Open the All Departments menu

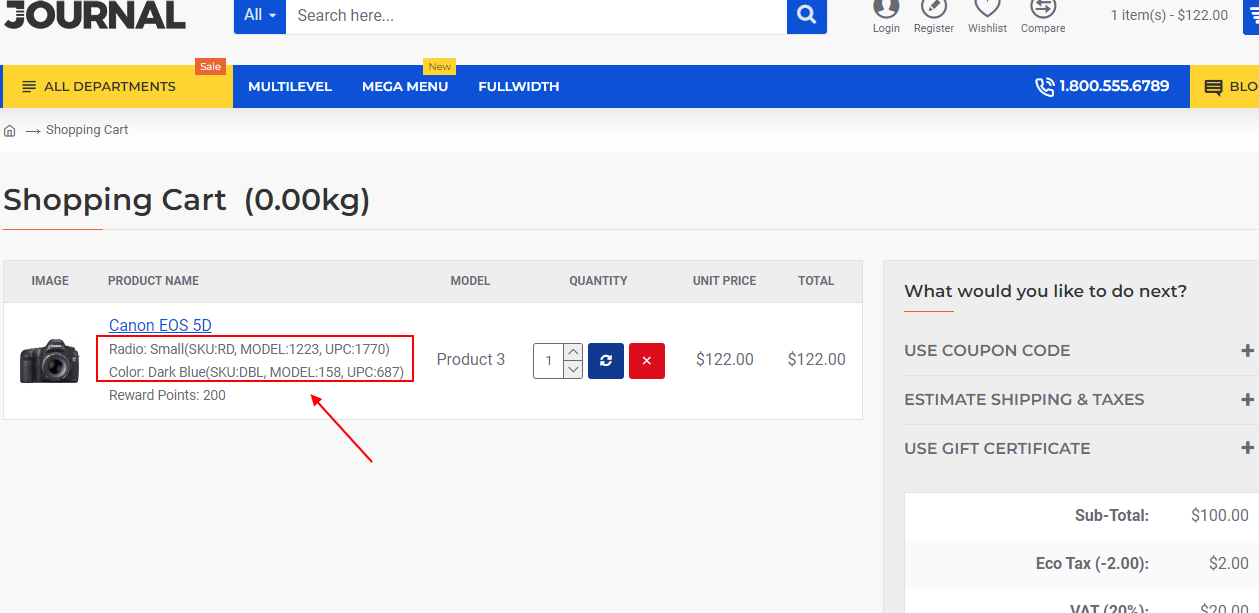click(117, 87)
